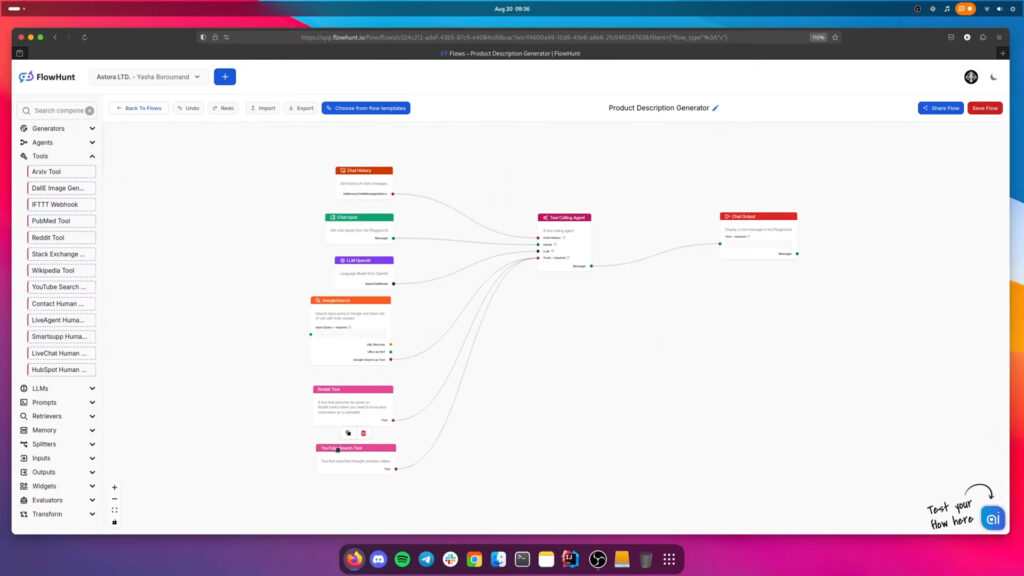
Task: Delete the Reddit Tool node via trash icon
Action: tap(363, 432)
